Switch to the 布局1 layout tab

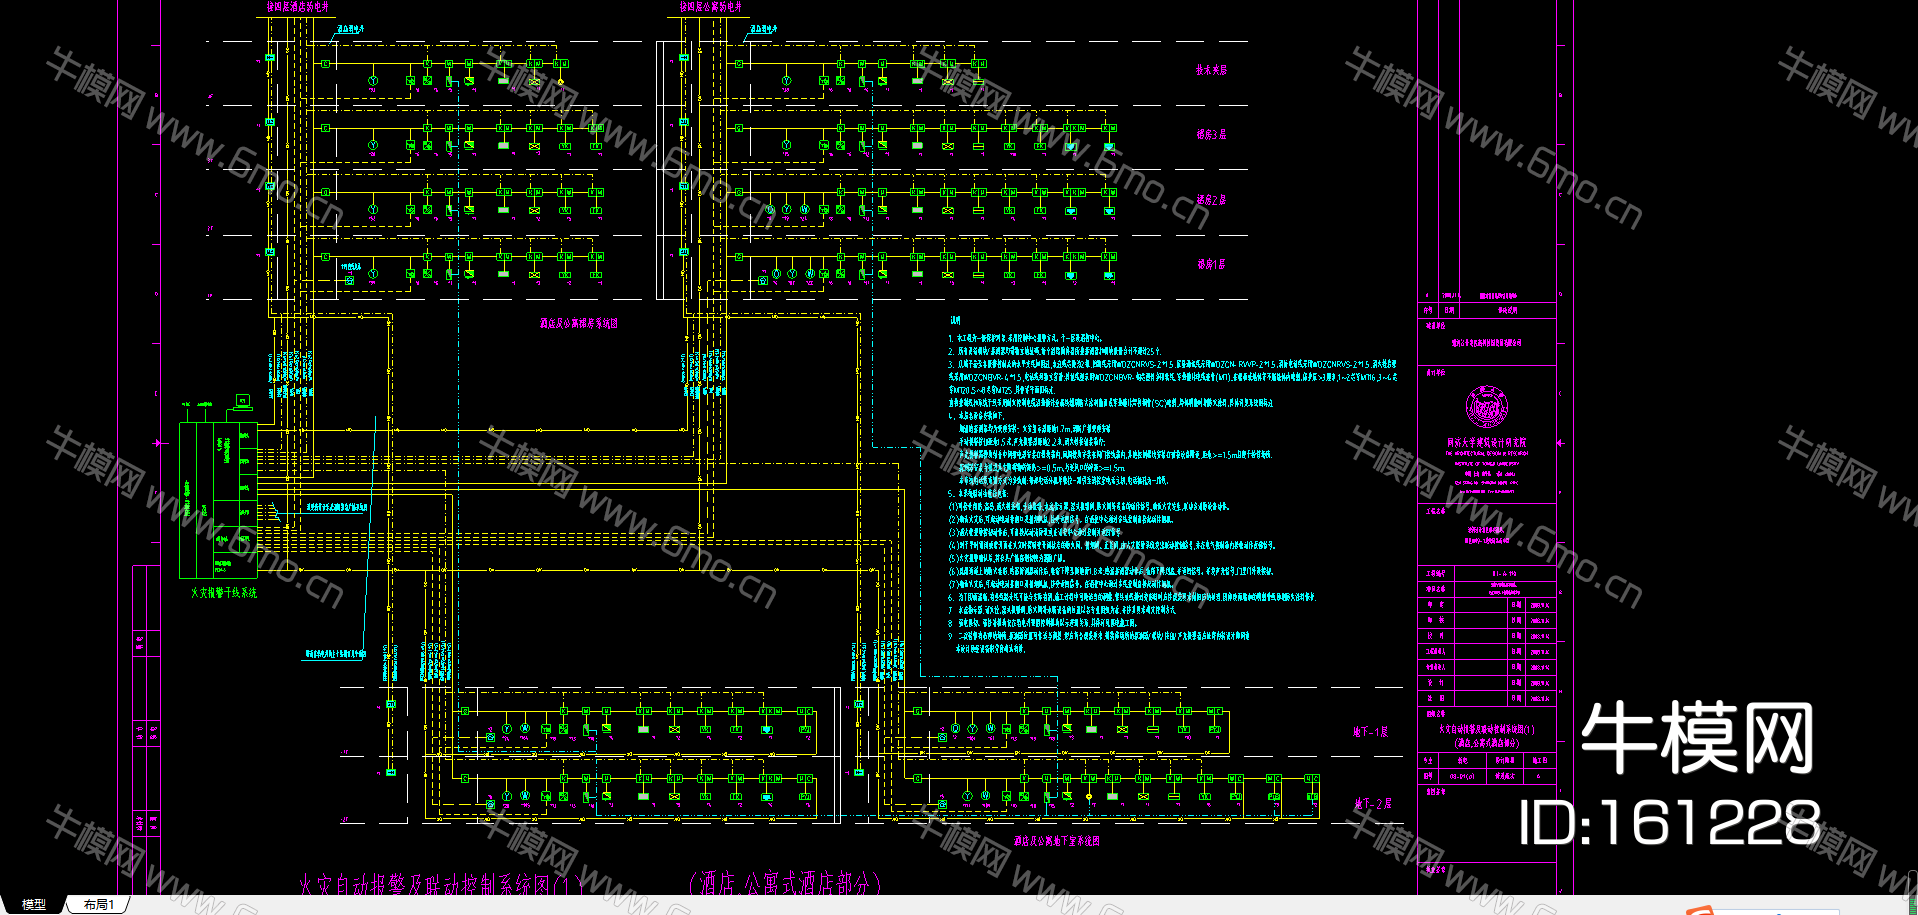99,904
